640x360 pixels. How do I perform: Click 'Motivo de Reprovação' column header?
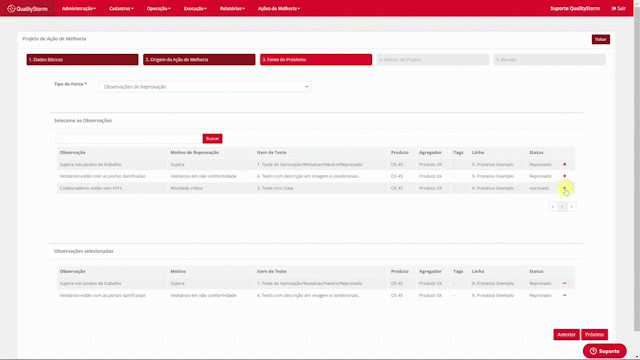click(x=195, y=152)
